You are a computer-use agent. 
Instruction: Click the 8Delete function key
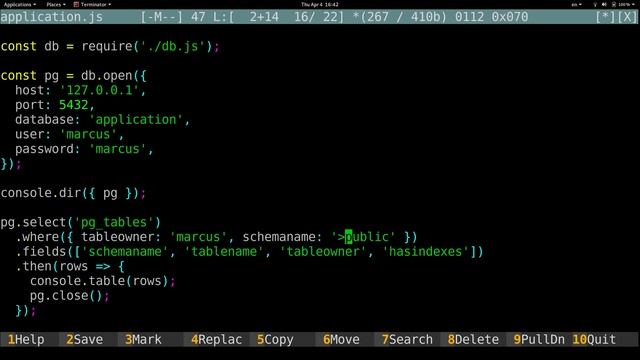click(473, 340)
